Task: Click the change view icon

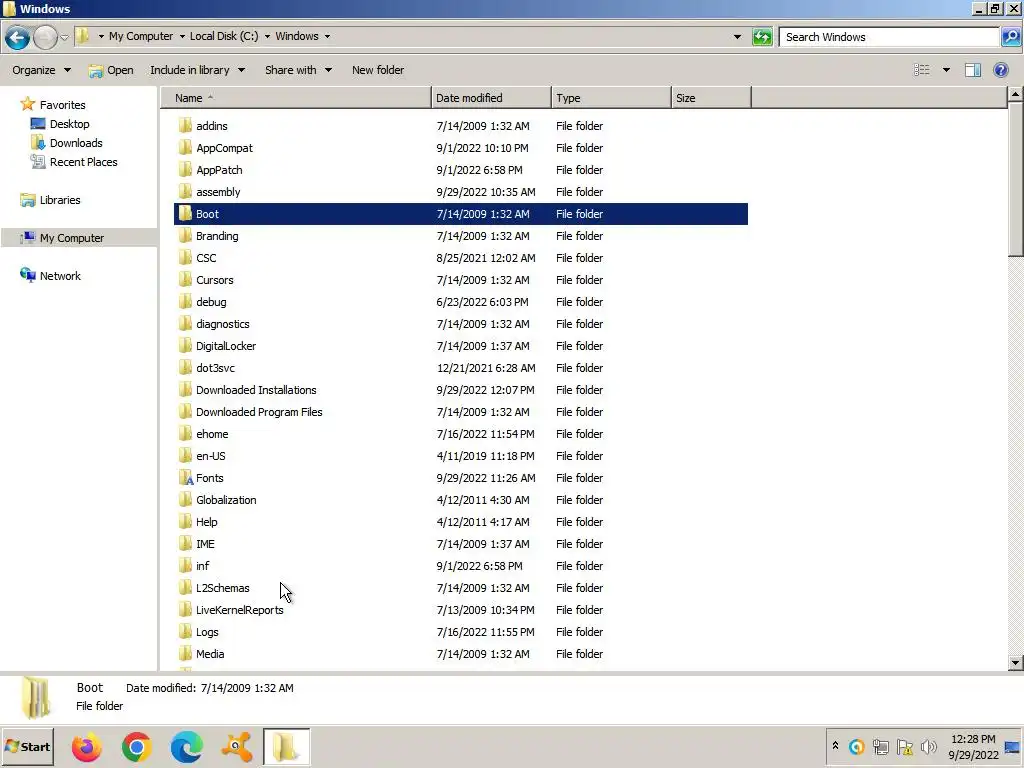Action: pyautogui.click(x=921, y=70)
